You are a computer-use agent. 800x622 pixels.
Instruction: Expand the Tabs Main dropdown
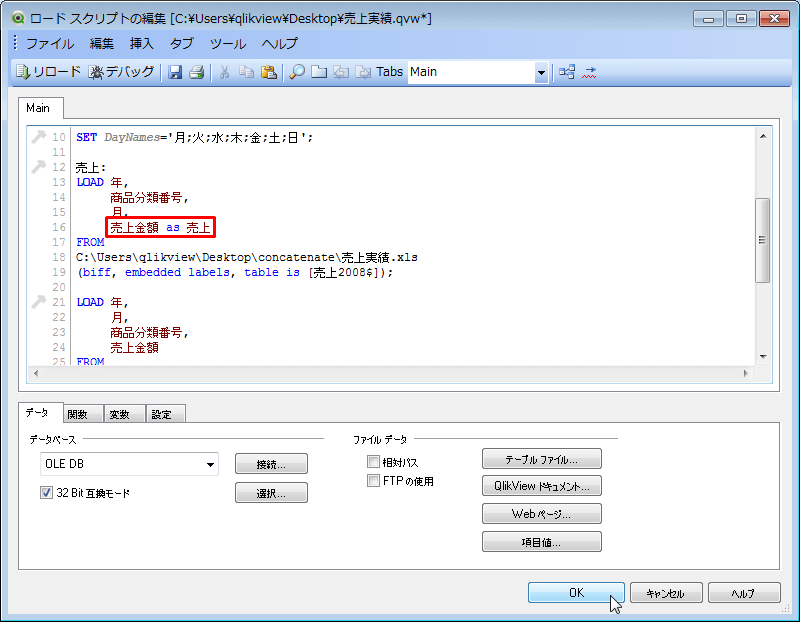[x=541, y=72]
